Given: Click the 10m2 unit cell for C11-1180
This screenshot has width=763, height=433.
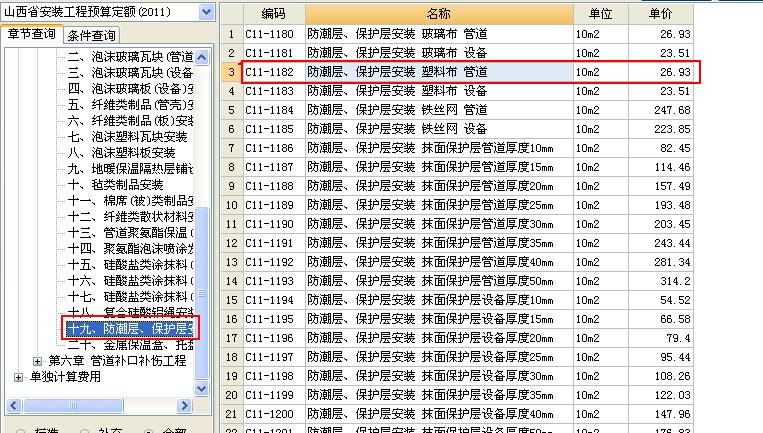Looking at the screenshot, I should pos(600,34).
